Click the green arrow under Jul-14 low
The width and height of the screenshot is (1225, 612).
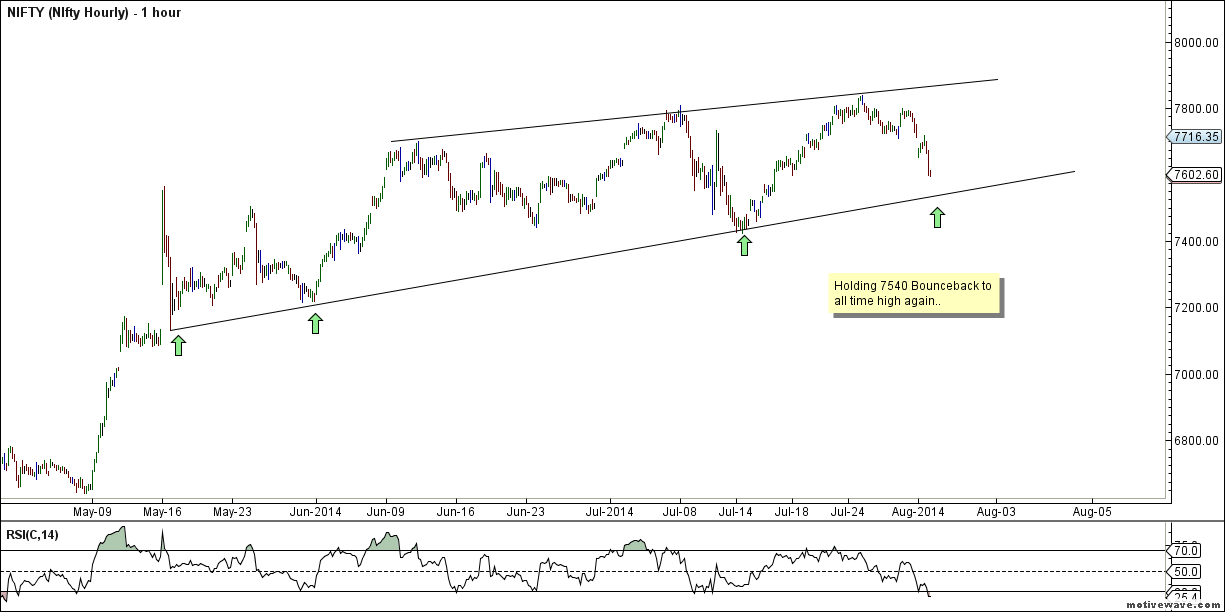(x=744, y=245)
